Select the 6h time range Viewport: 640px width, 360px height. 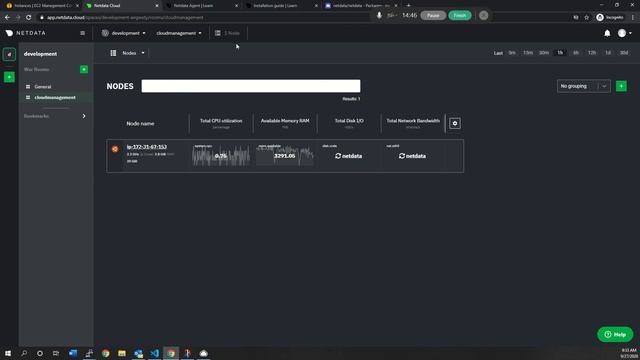[576, 53]
